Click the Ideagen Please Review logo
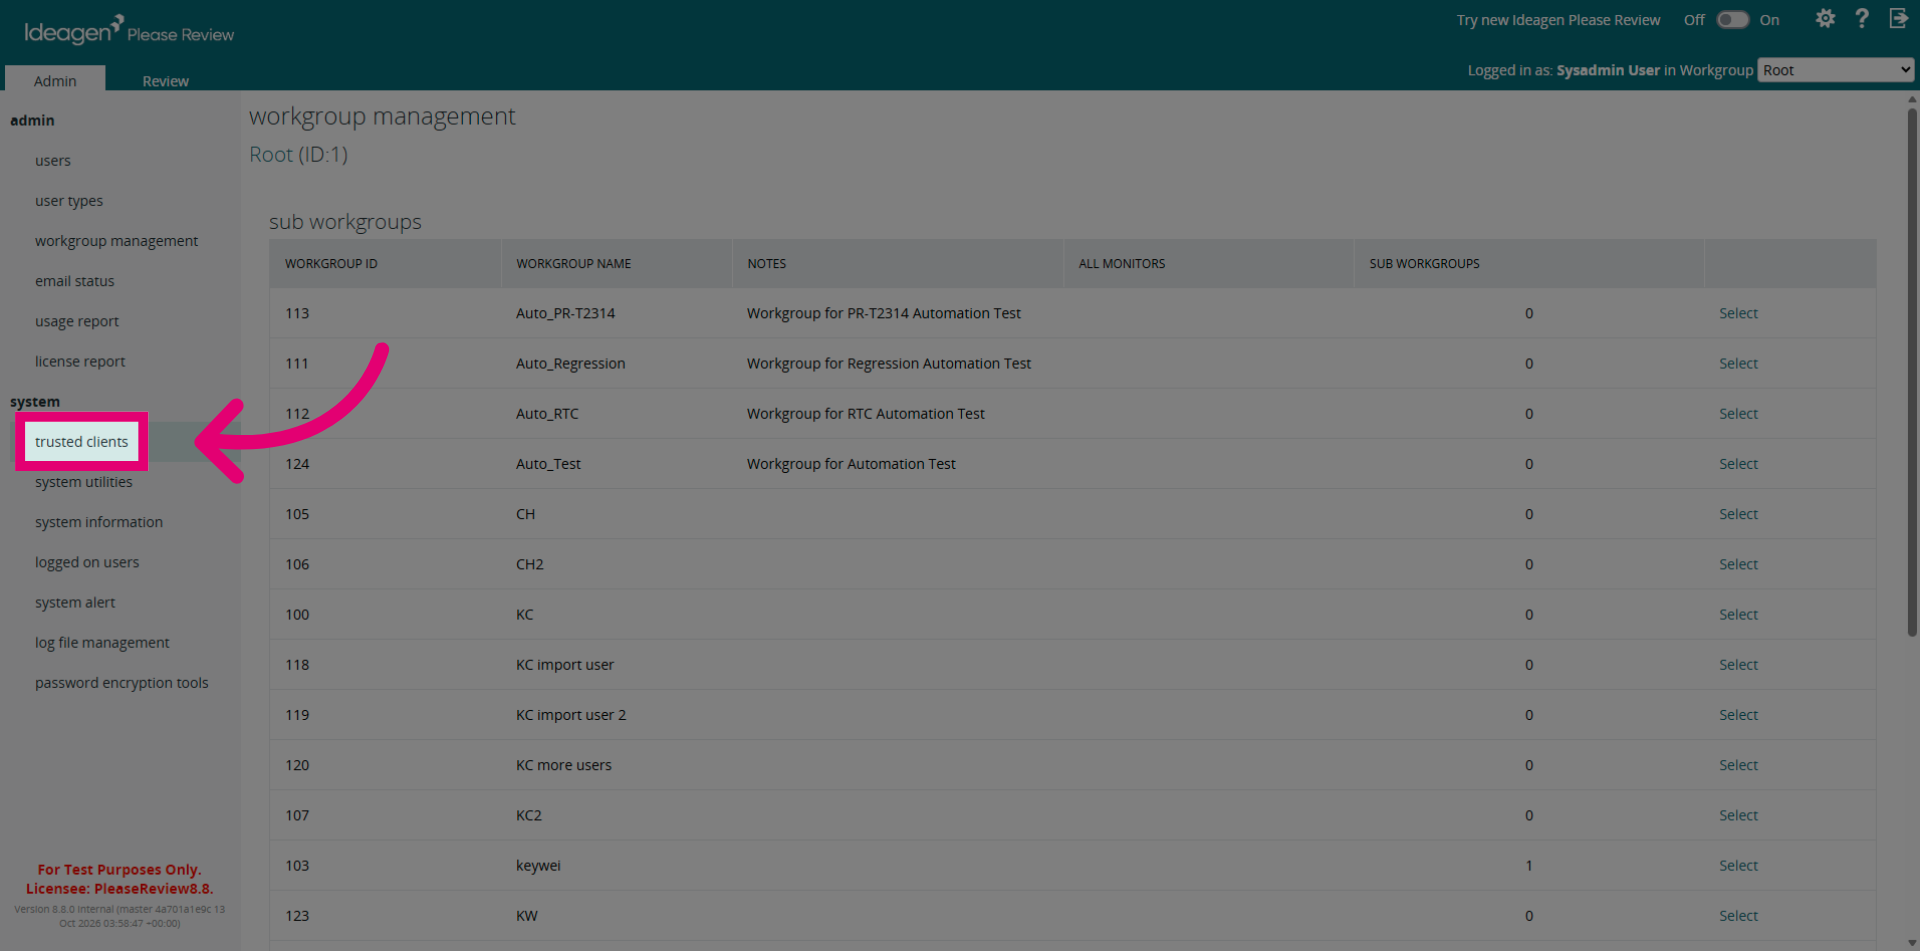 pos(129,30)
